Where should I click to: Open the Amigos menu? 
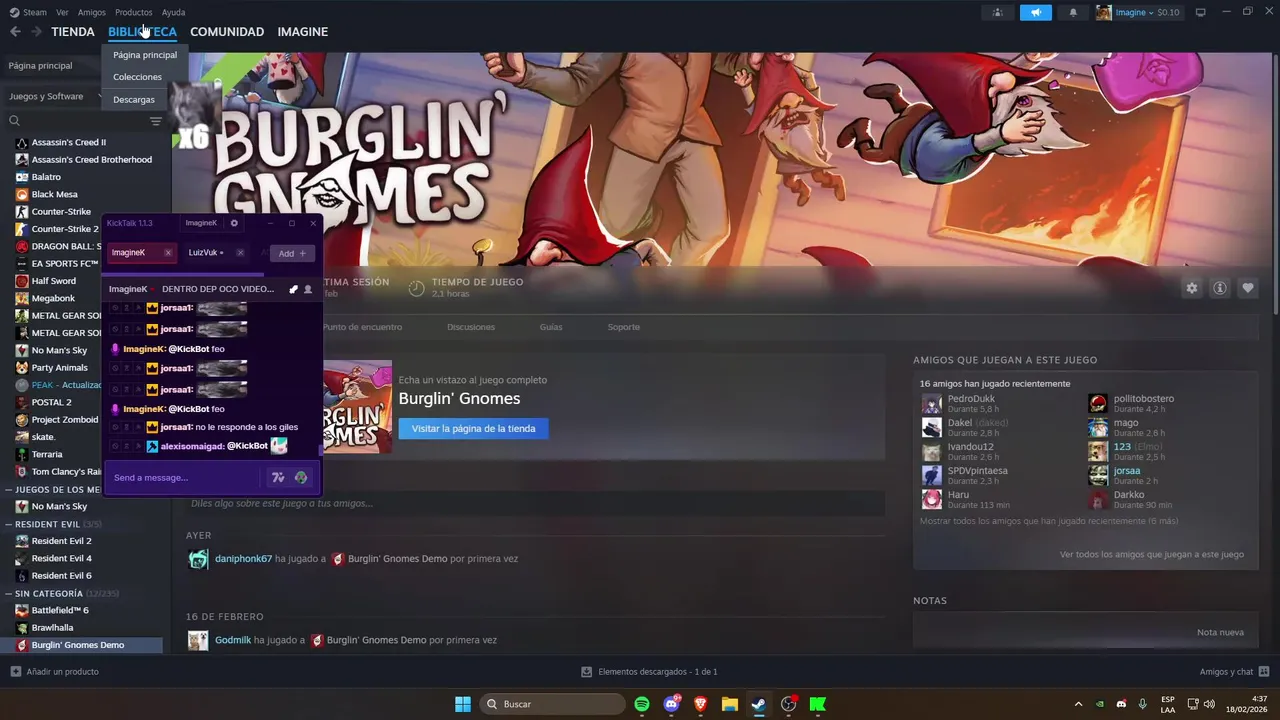(x=92, y=12)
